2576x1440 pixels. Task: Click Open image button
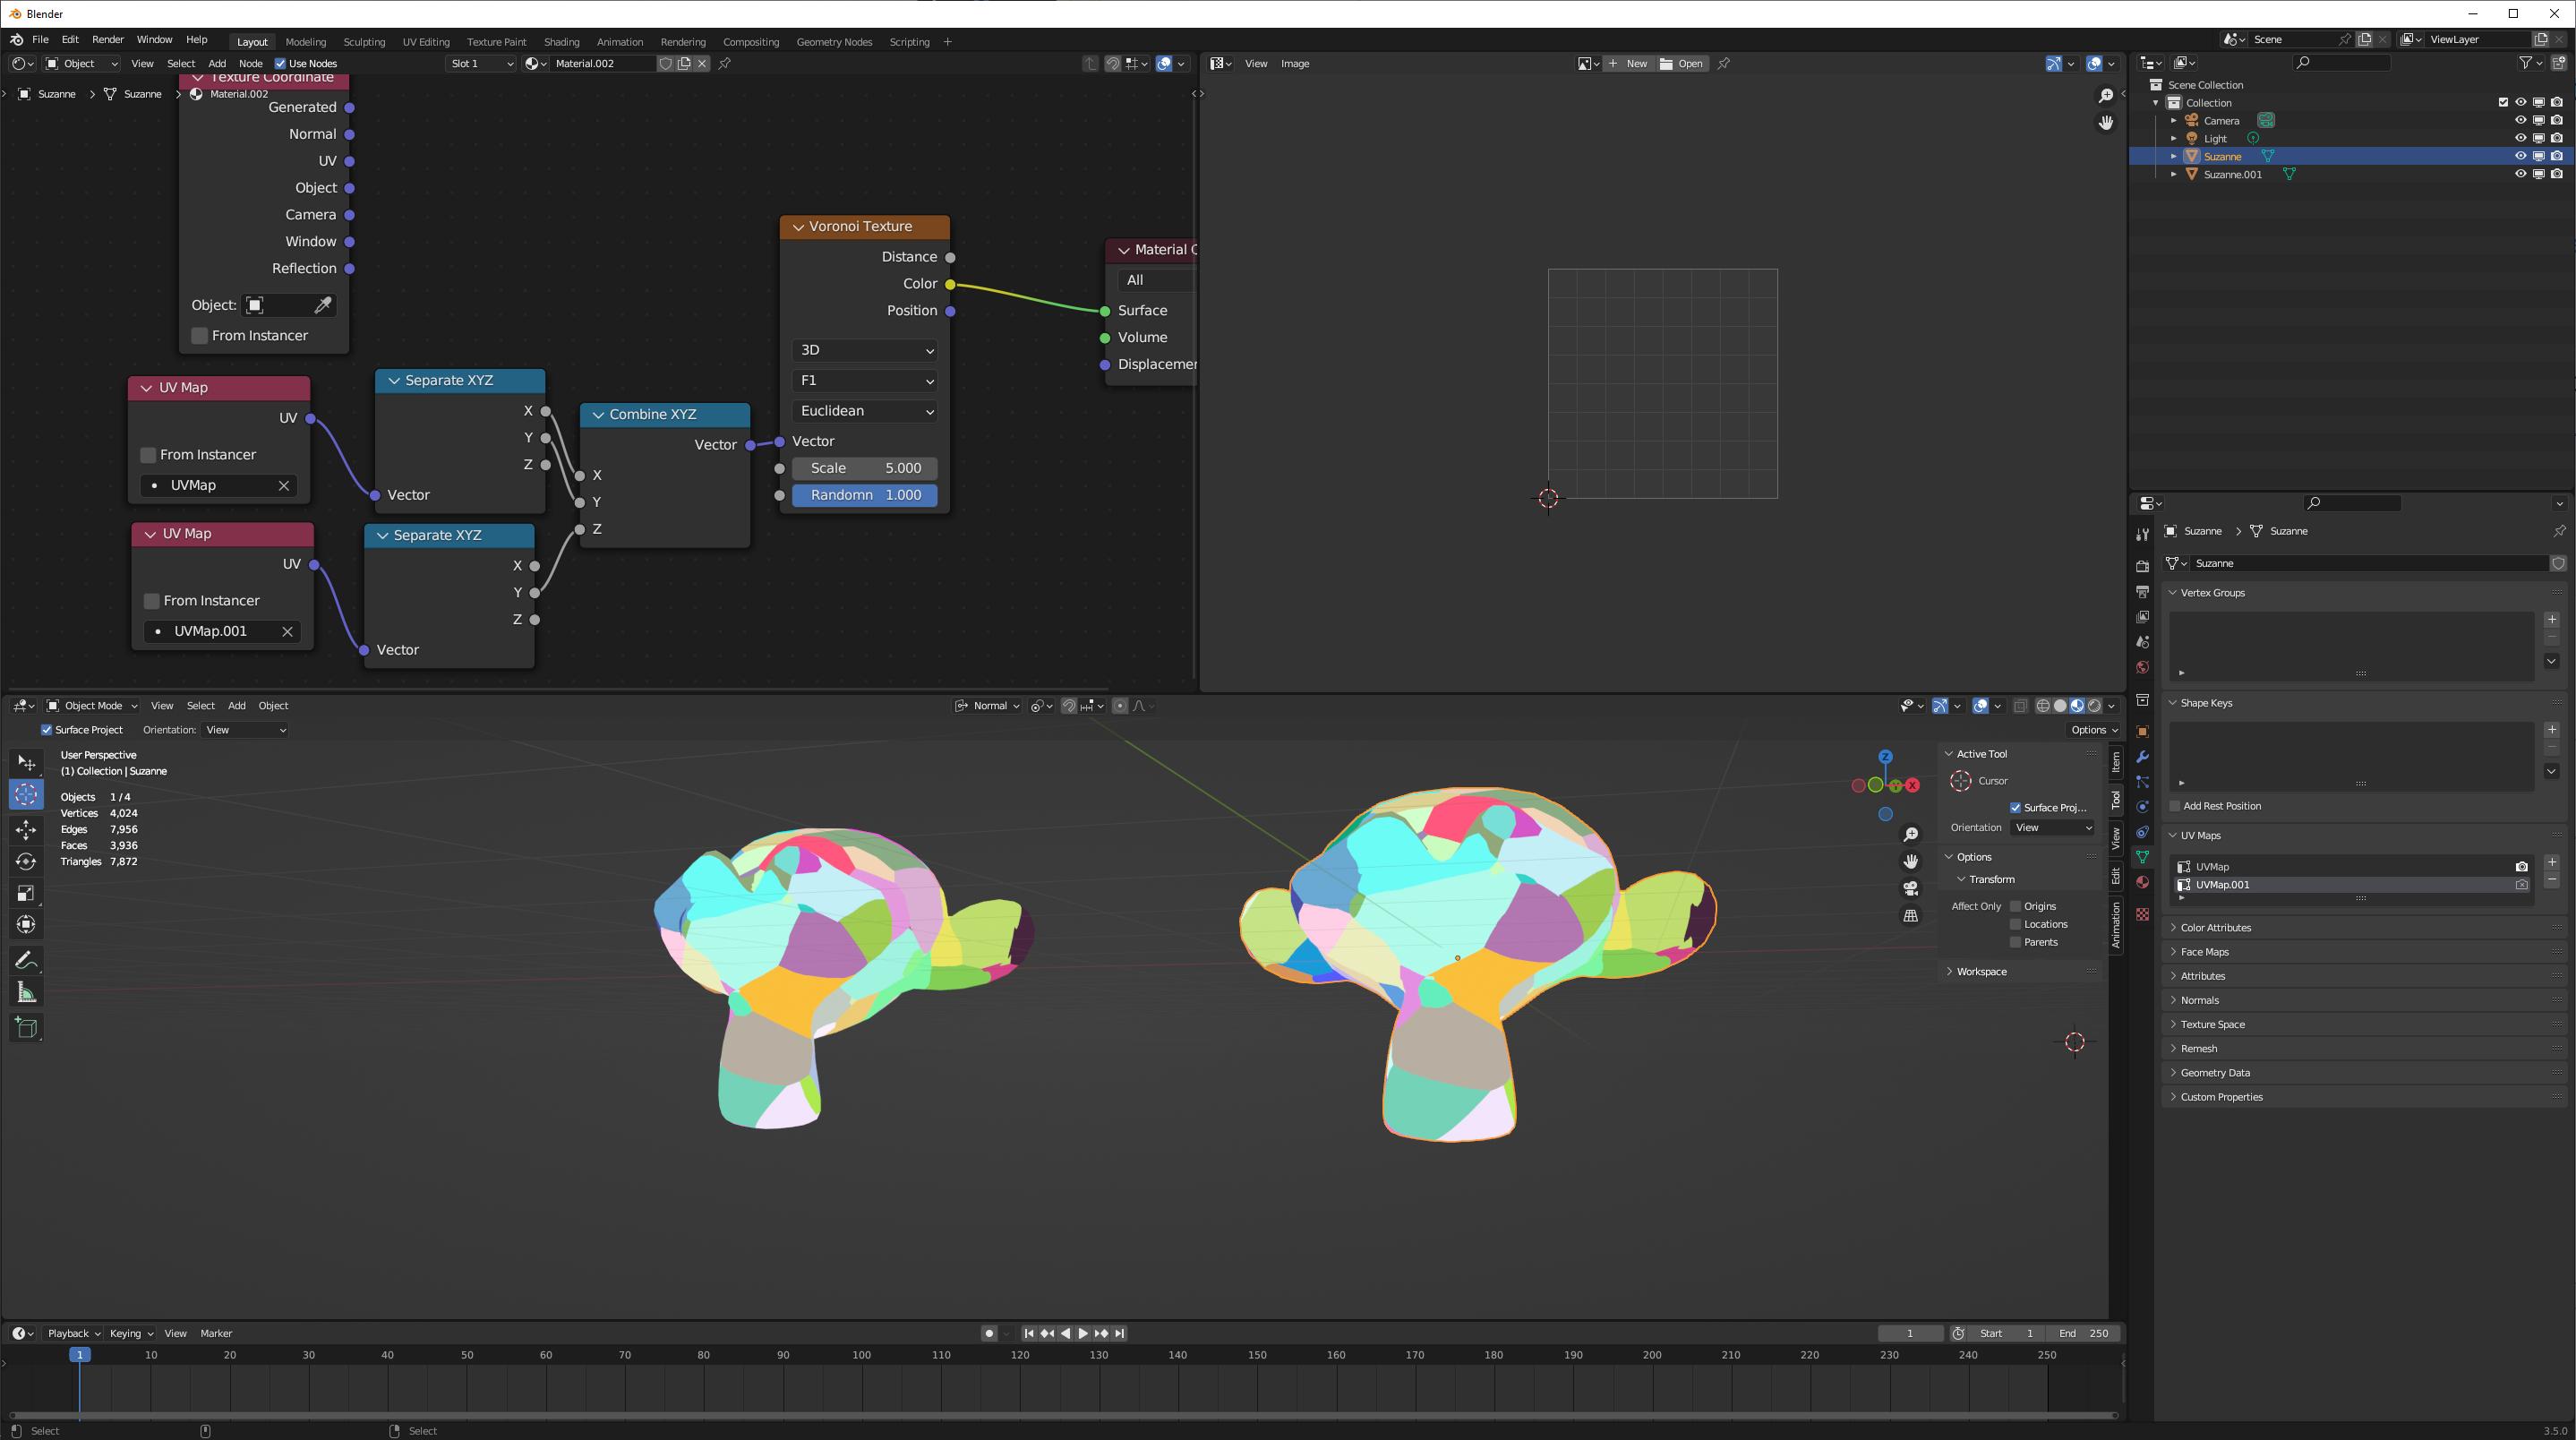(1683, 63)
